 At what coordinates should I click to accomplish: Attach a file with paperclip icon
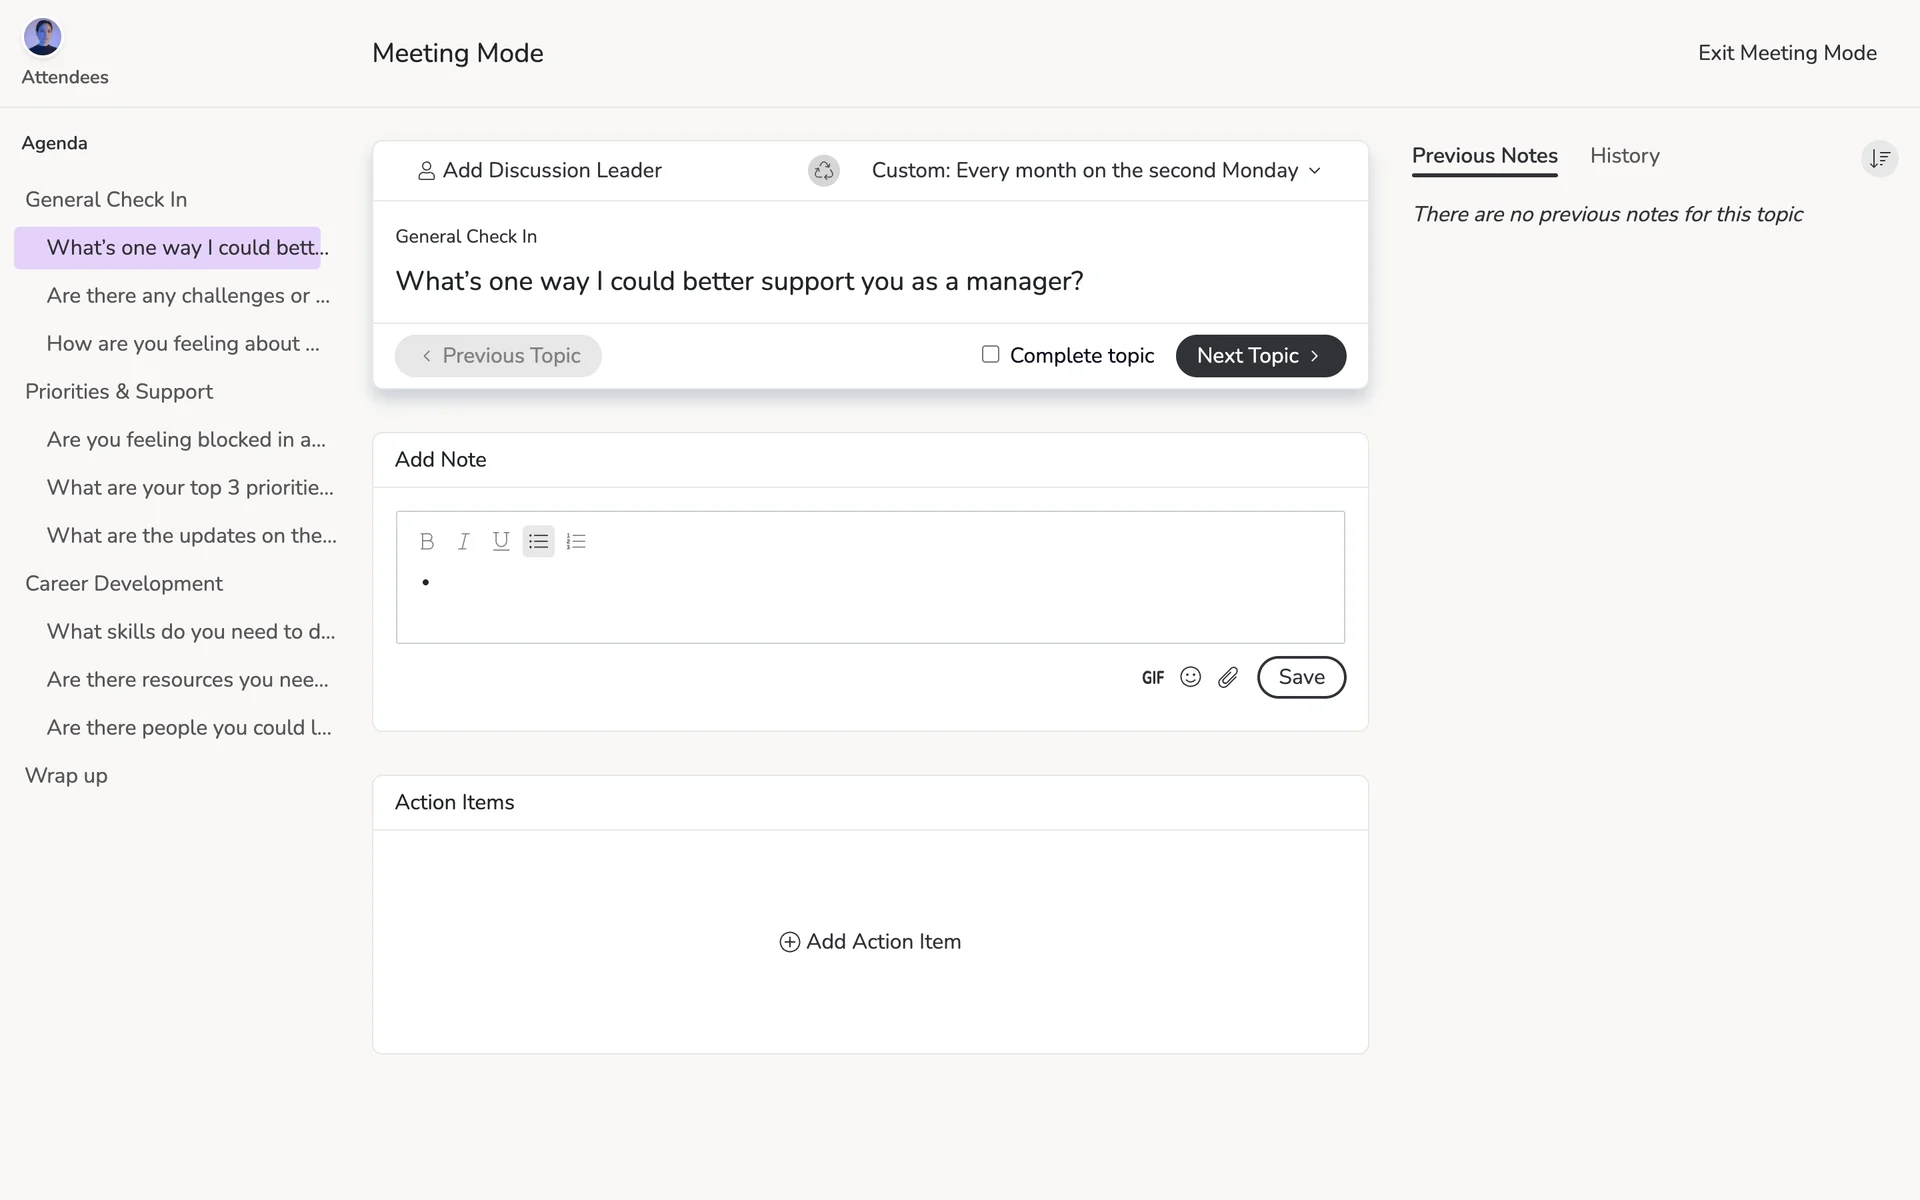pyautogui.click(x=1228, y=677)
